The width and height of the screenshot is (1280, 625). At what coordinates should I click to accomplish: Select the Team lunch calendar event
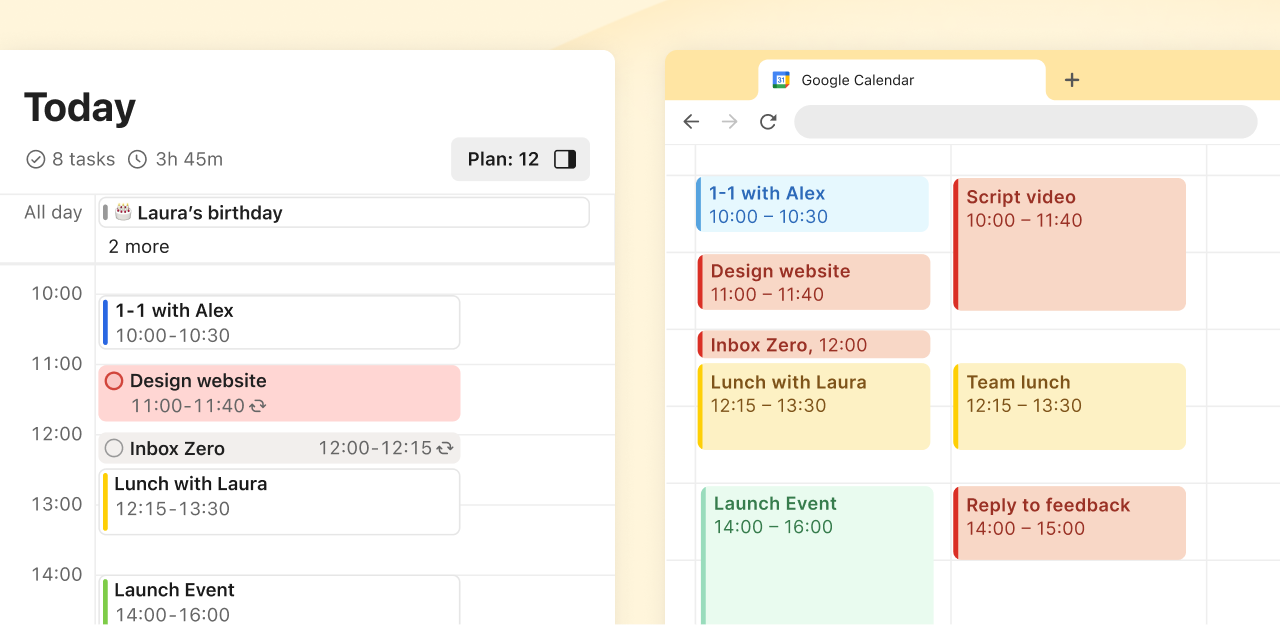click(1069, 406)
